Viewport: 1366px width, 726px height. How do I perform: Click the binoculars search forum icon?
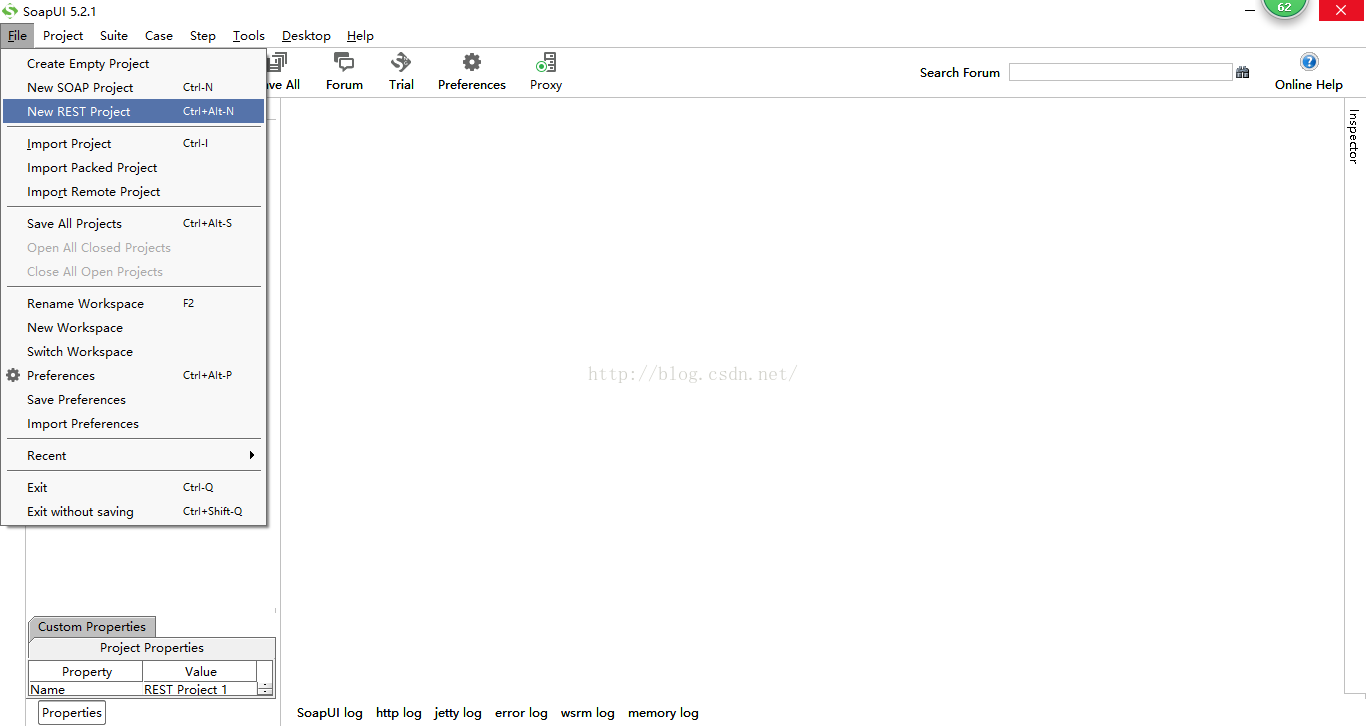pos(1243,72)
